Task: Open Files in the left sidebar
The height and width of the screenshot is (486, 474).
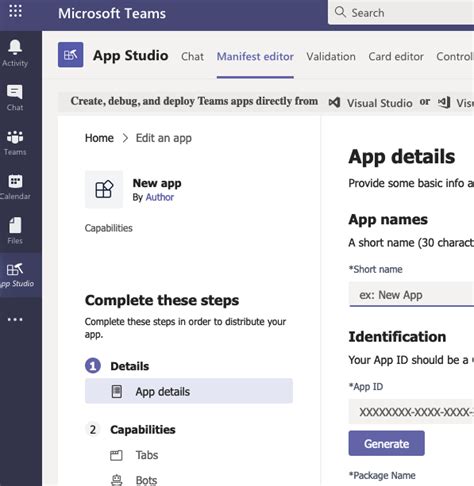Action: click(15, 231)
